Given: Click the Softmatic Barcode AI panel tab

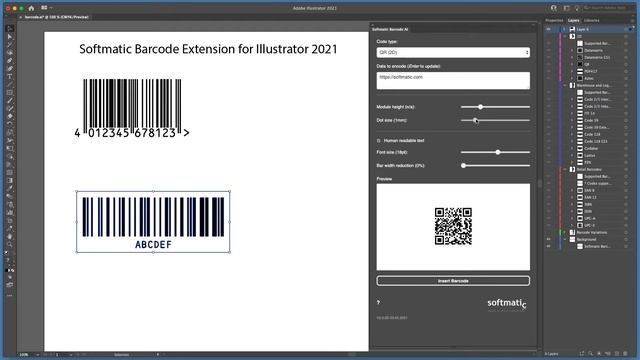Looking at the screenshot, I should tap(390, 29).
